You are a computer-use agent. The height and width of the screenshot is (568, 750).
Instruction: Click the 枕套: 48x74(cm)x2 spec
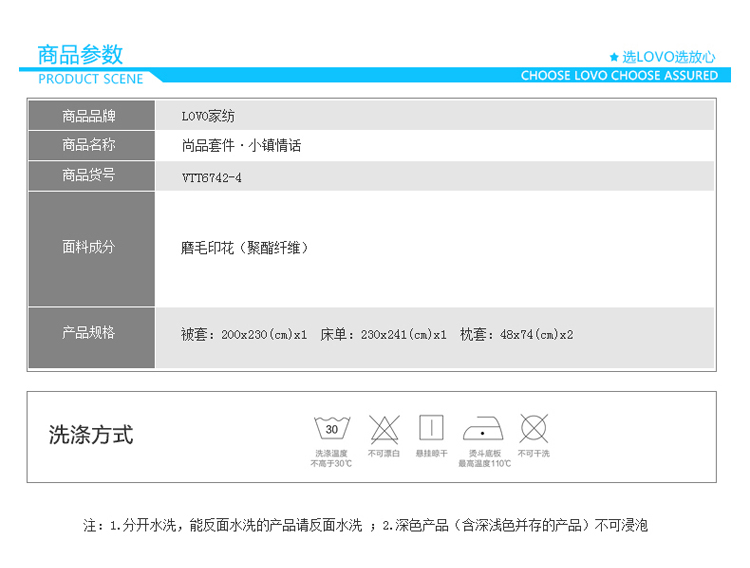click(x=517, y=334)
